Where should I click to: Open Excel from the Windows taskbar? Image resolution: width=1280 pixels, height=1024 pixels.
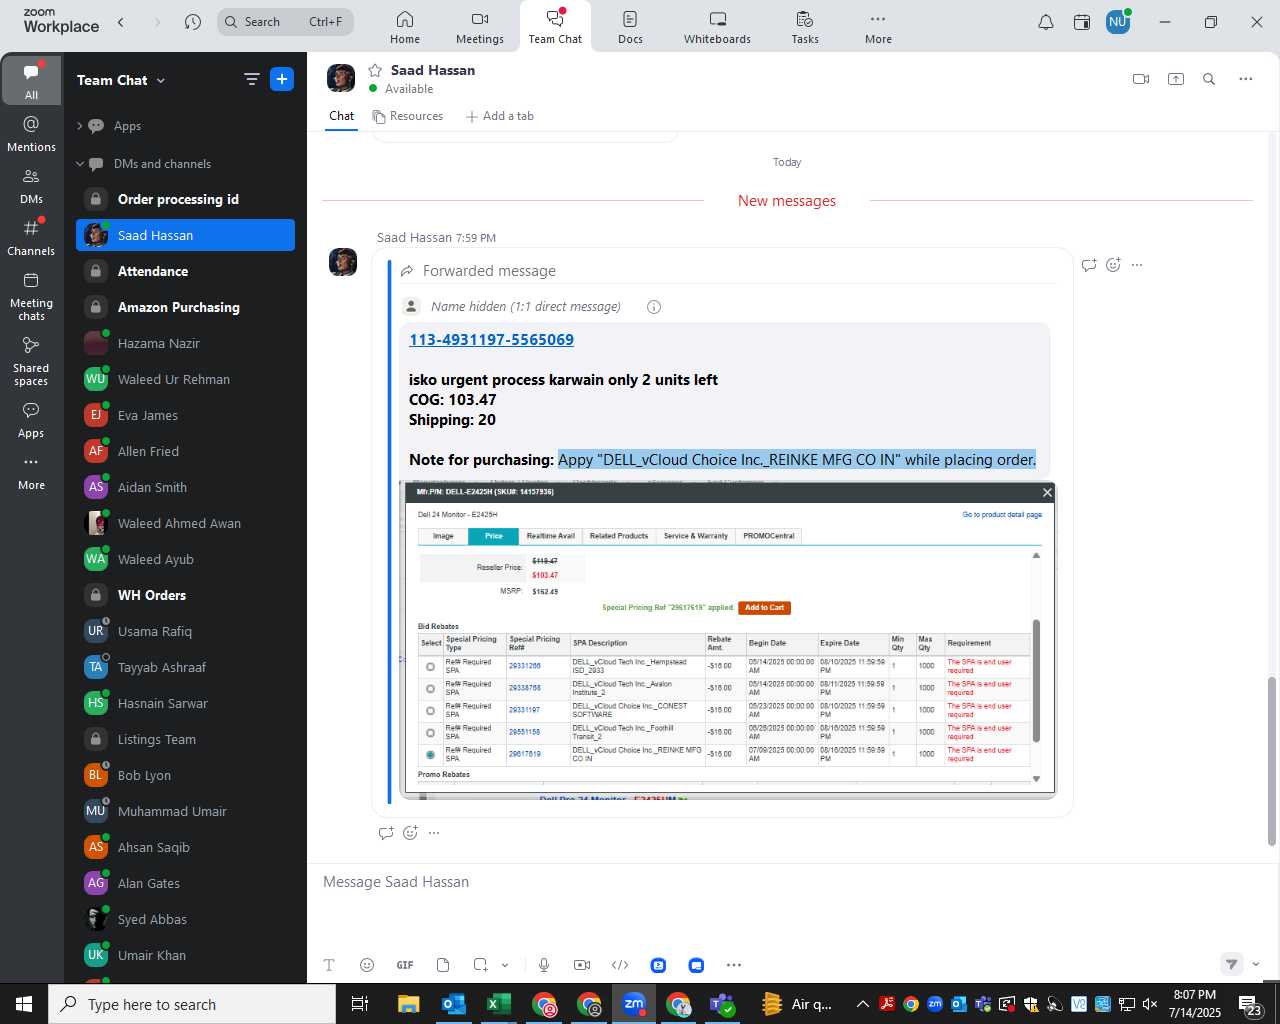(498, 1004)
